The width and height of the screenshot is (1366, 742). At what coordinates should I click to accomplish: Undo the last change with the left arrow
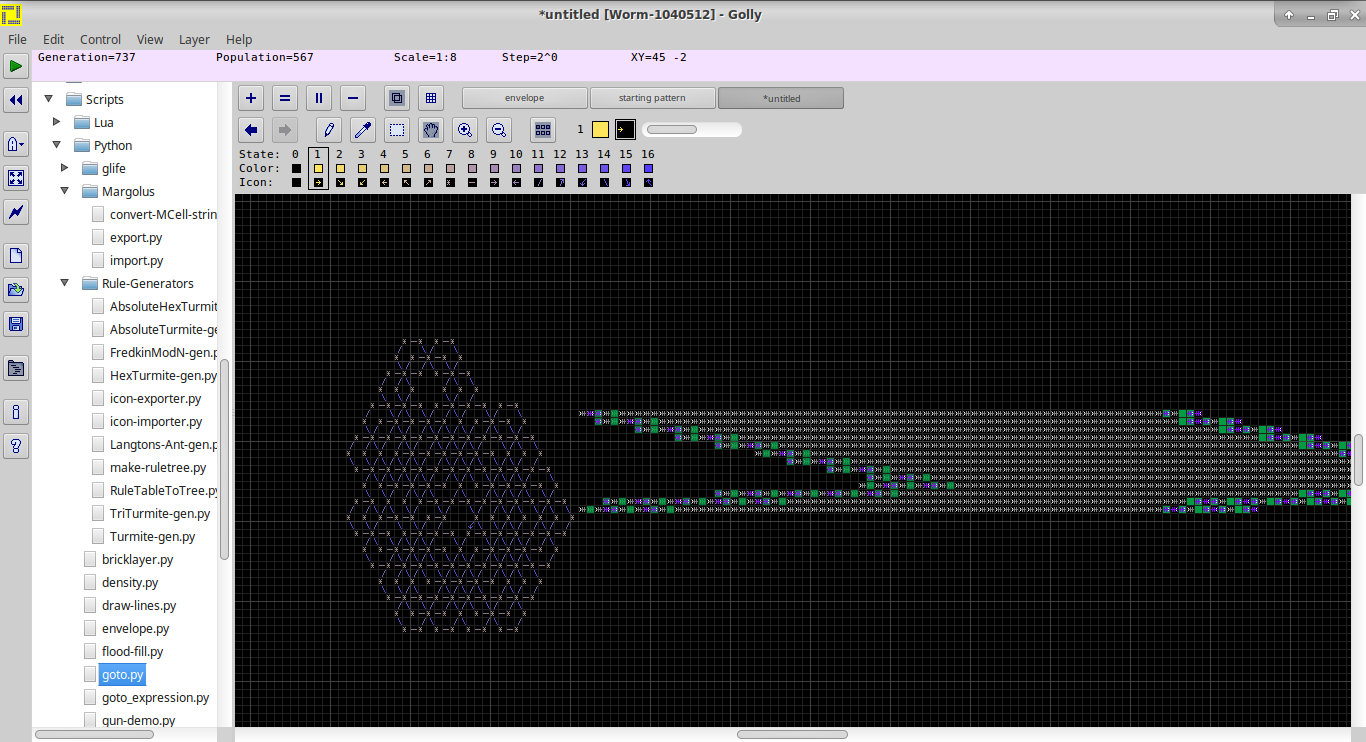coord(251,130)
